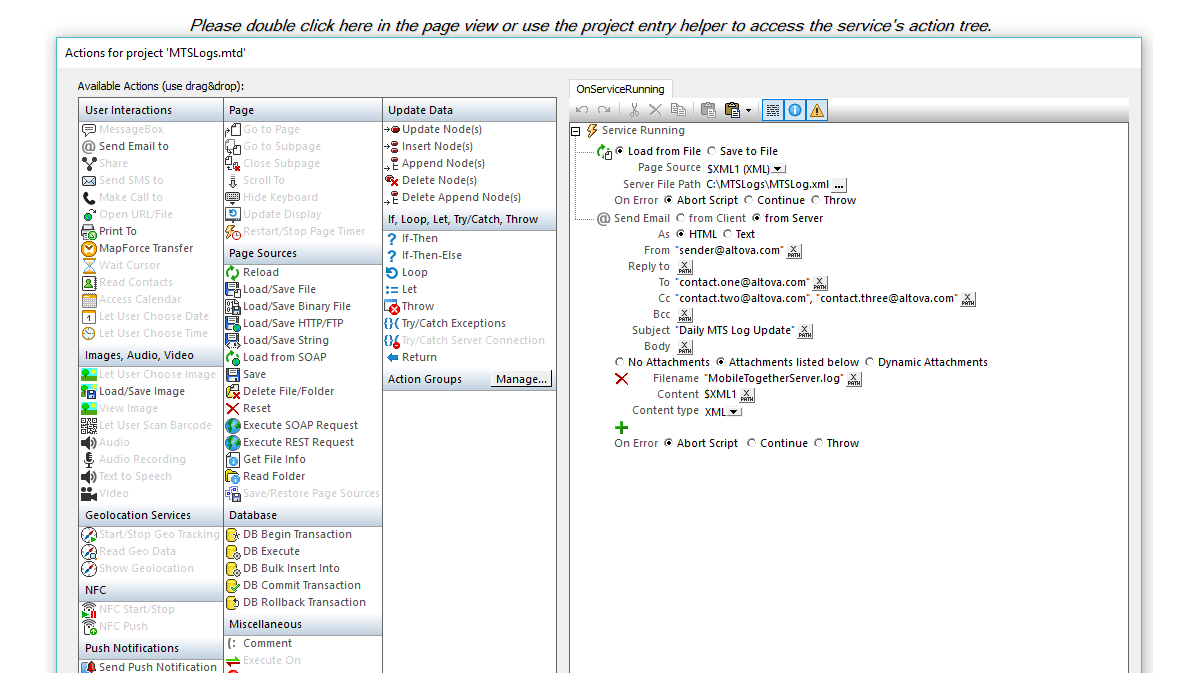This screenshot has width=1198, height=673.
Task: Remove the attachment with the red X icon
Action: 622,379
